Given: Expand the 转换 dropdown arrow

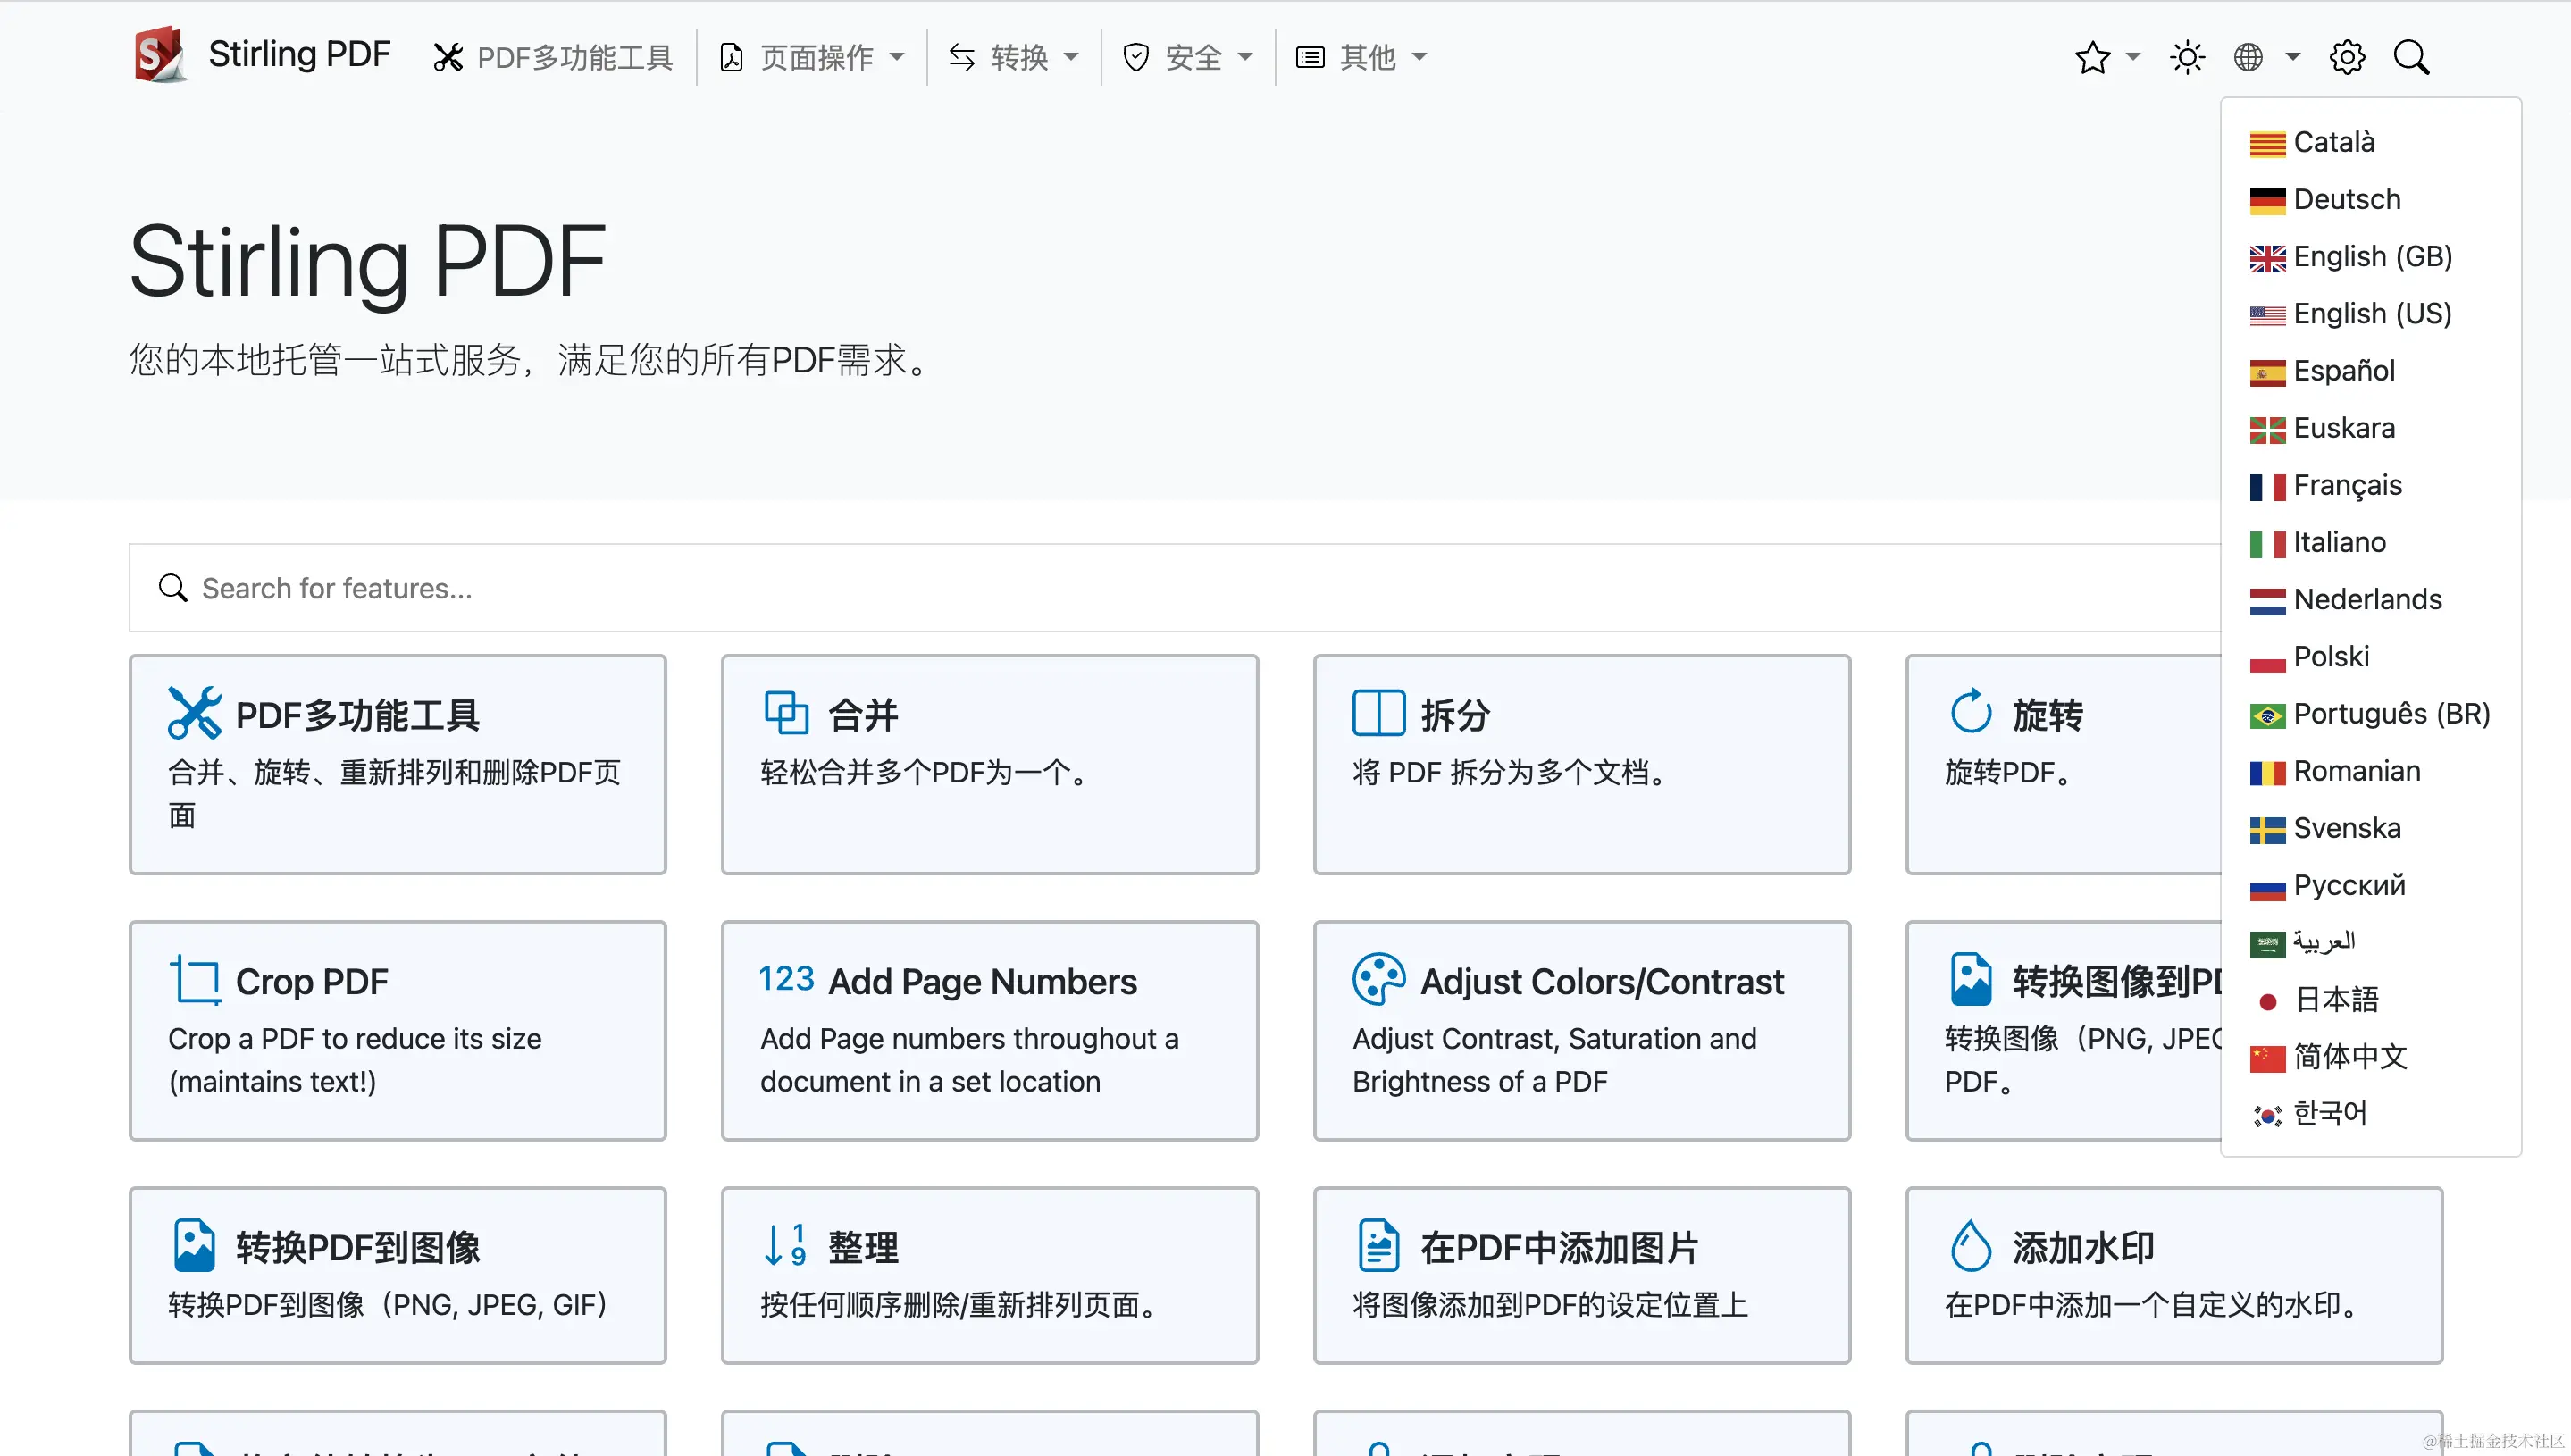Looking at the screenshot, I should (x=1071, y=57).
